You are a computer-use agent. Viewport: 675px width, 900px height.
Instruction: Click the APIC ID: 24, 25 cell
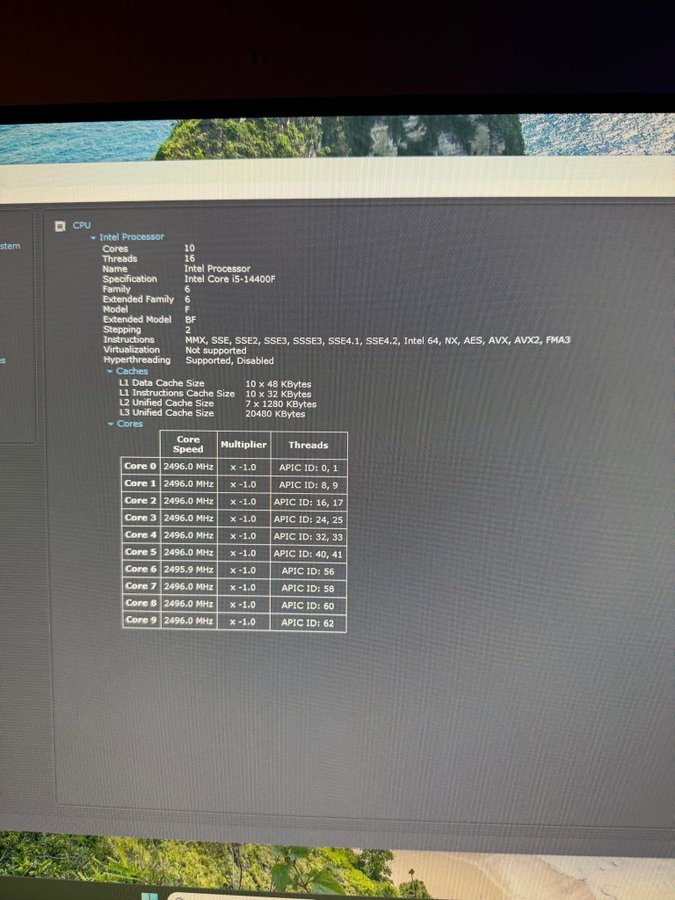308,519
